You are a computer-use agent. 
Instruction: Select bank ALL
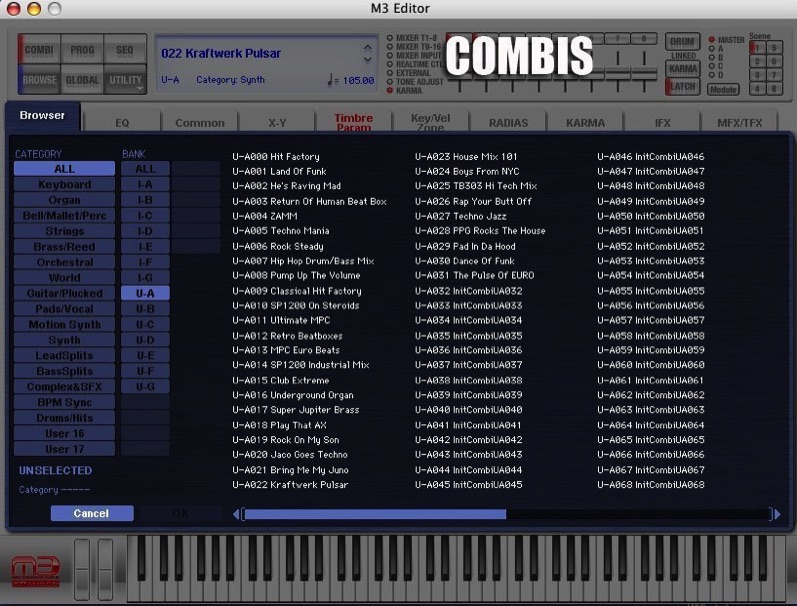145,169
